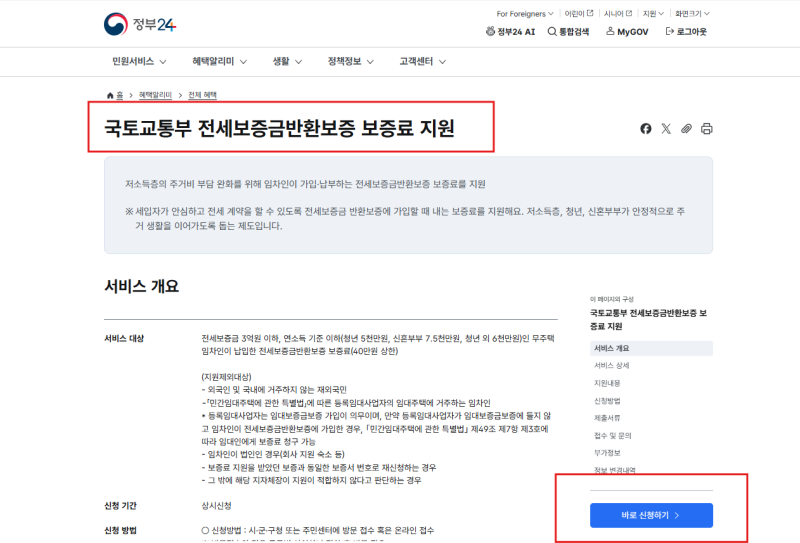Expand the 지원 dropdown

tap(653, 14)
